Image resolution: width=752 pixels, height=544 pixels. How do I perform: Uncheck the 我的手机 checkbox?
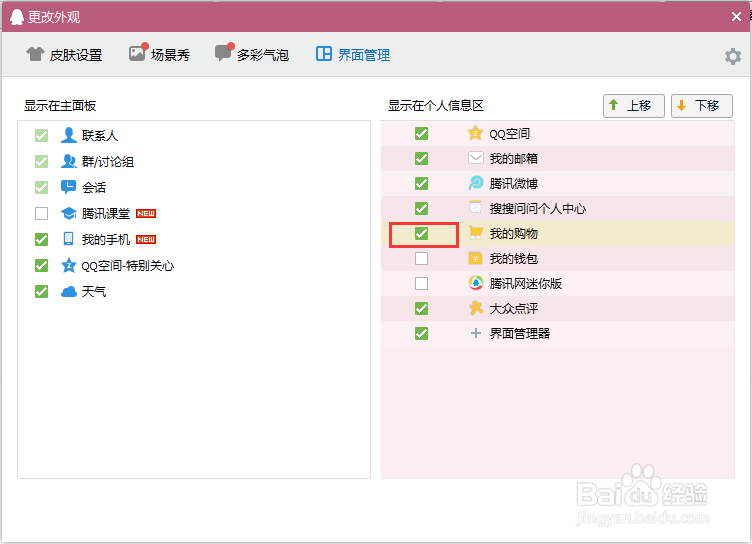pos(42,239)
